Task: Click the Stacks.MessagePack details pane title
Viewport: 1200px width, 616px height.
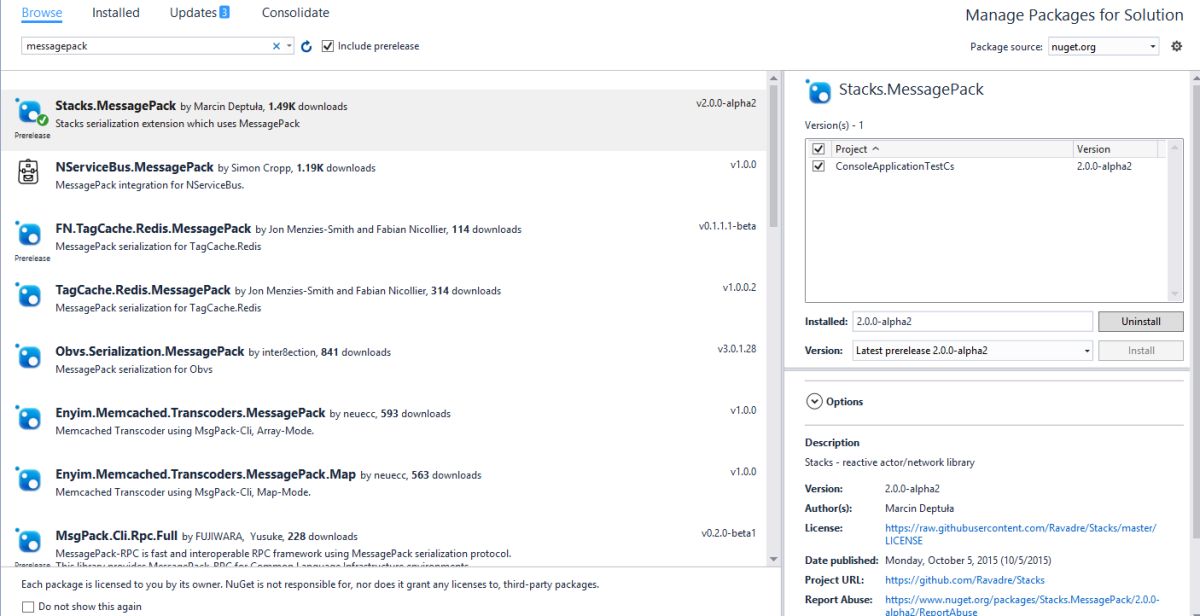Action: pyautogui.click(x=911, y=89)
